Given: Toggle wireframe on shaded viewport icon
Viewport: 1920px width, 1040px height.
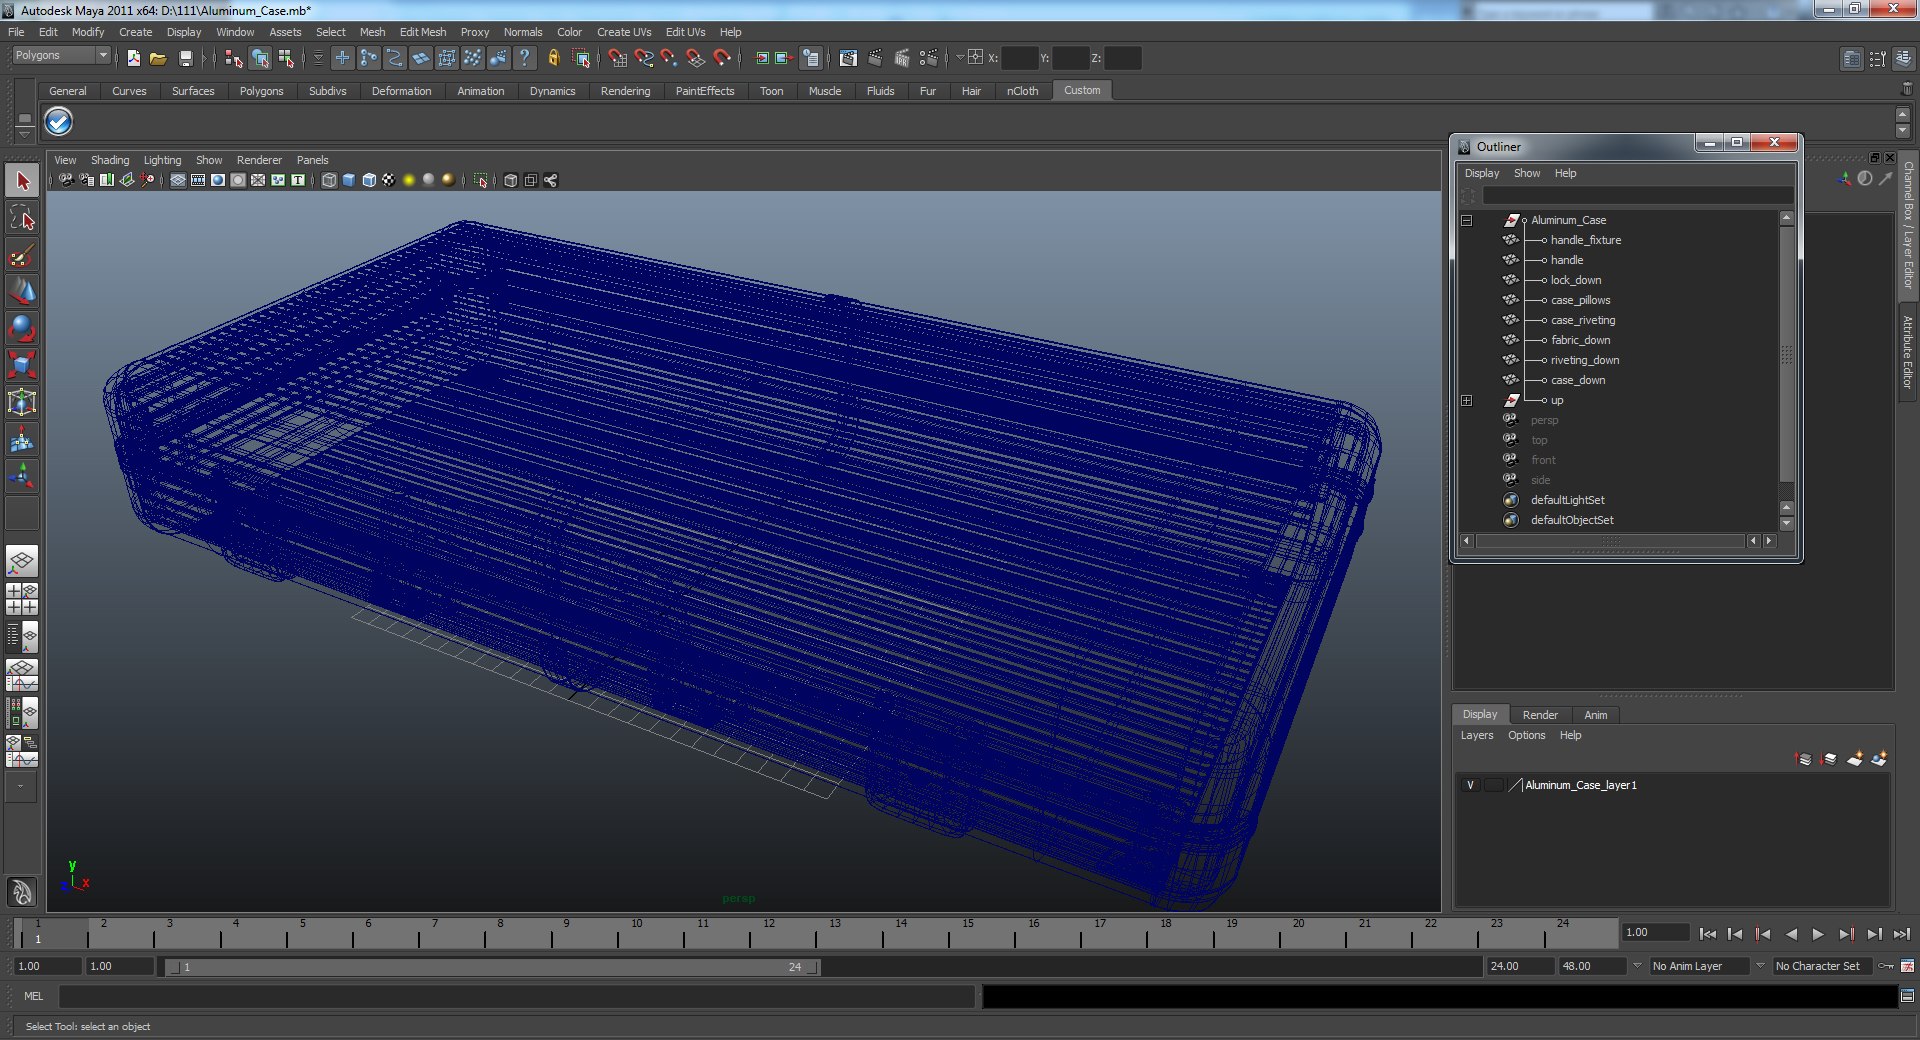Looking at the screenshot, I should pos(369,180).
